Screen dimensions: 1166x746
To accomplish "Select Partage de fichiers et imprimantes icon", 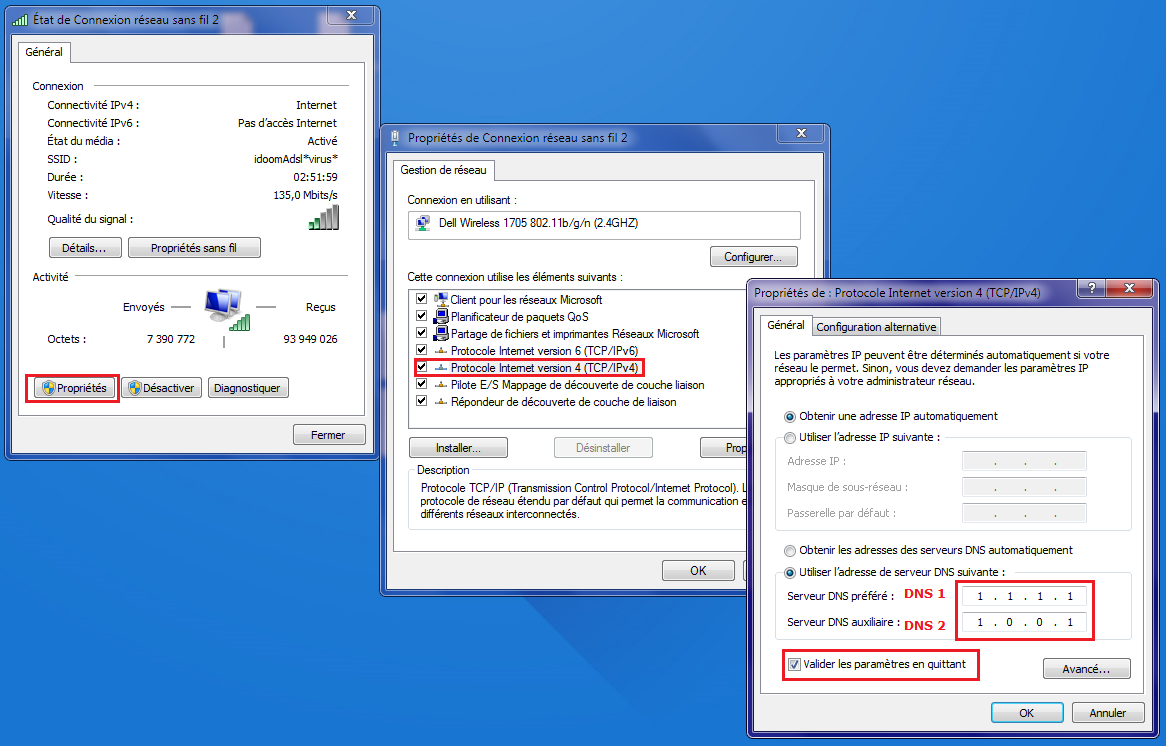I will 440,333.
